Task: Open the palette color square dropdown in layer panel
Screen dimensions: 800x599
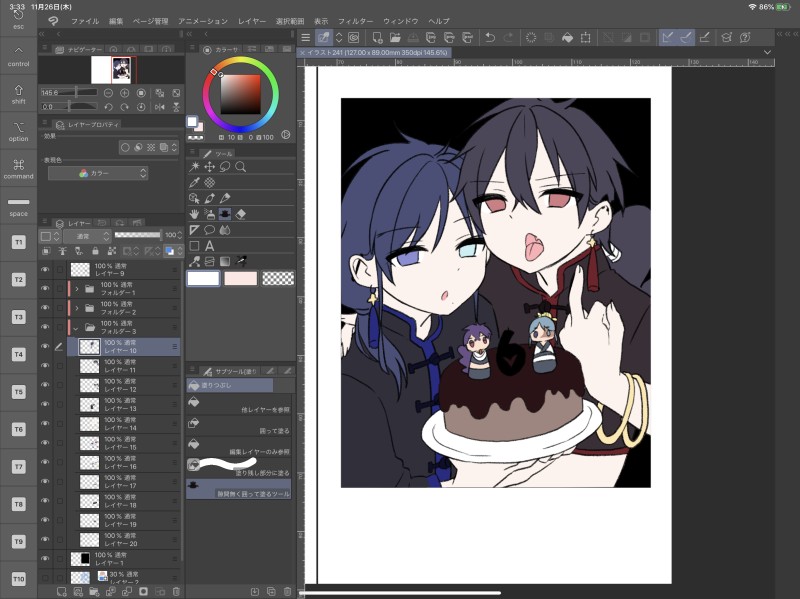Action: pos(50,236)
